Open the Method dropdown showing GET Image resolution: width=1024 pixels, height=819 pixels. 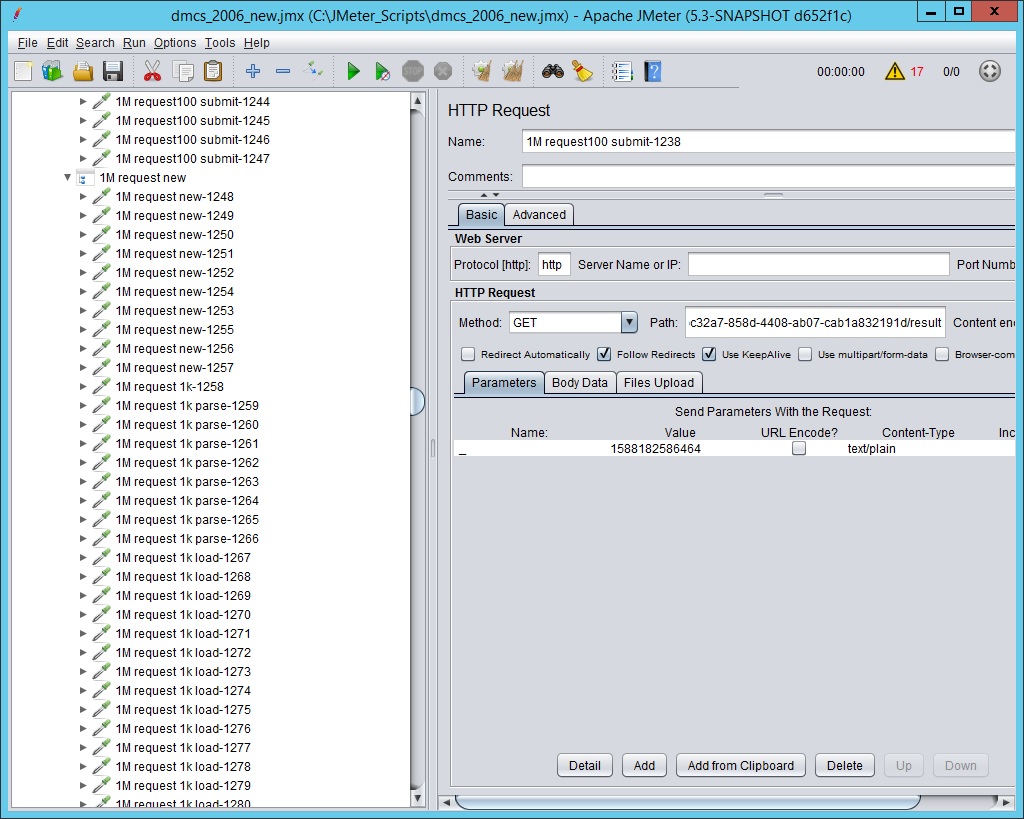(627, 322)
